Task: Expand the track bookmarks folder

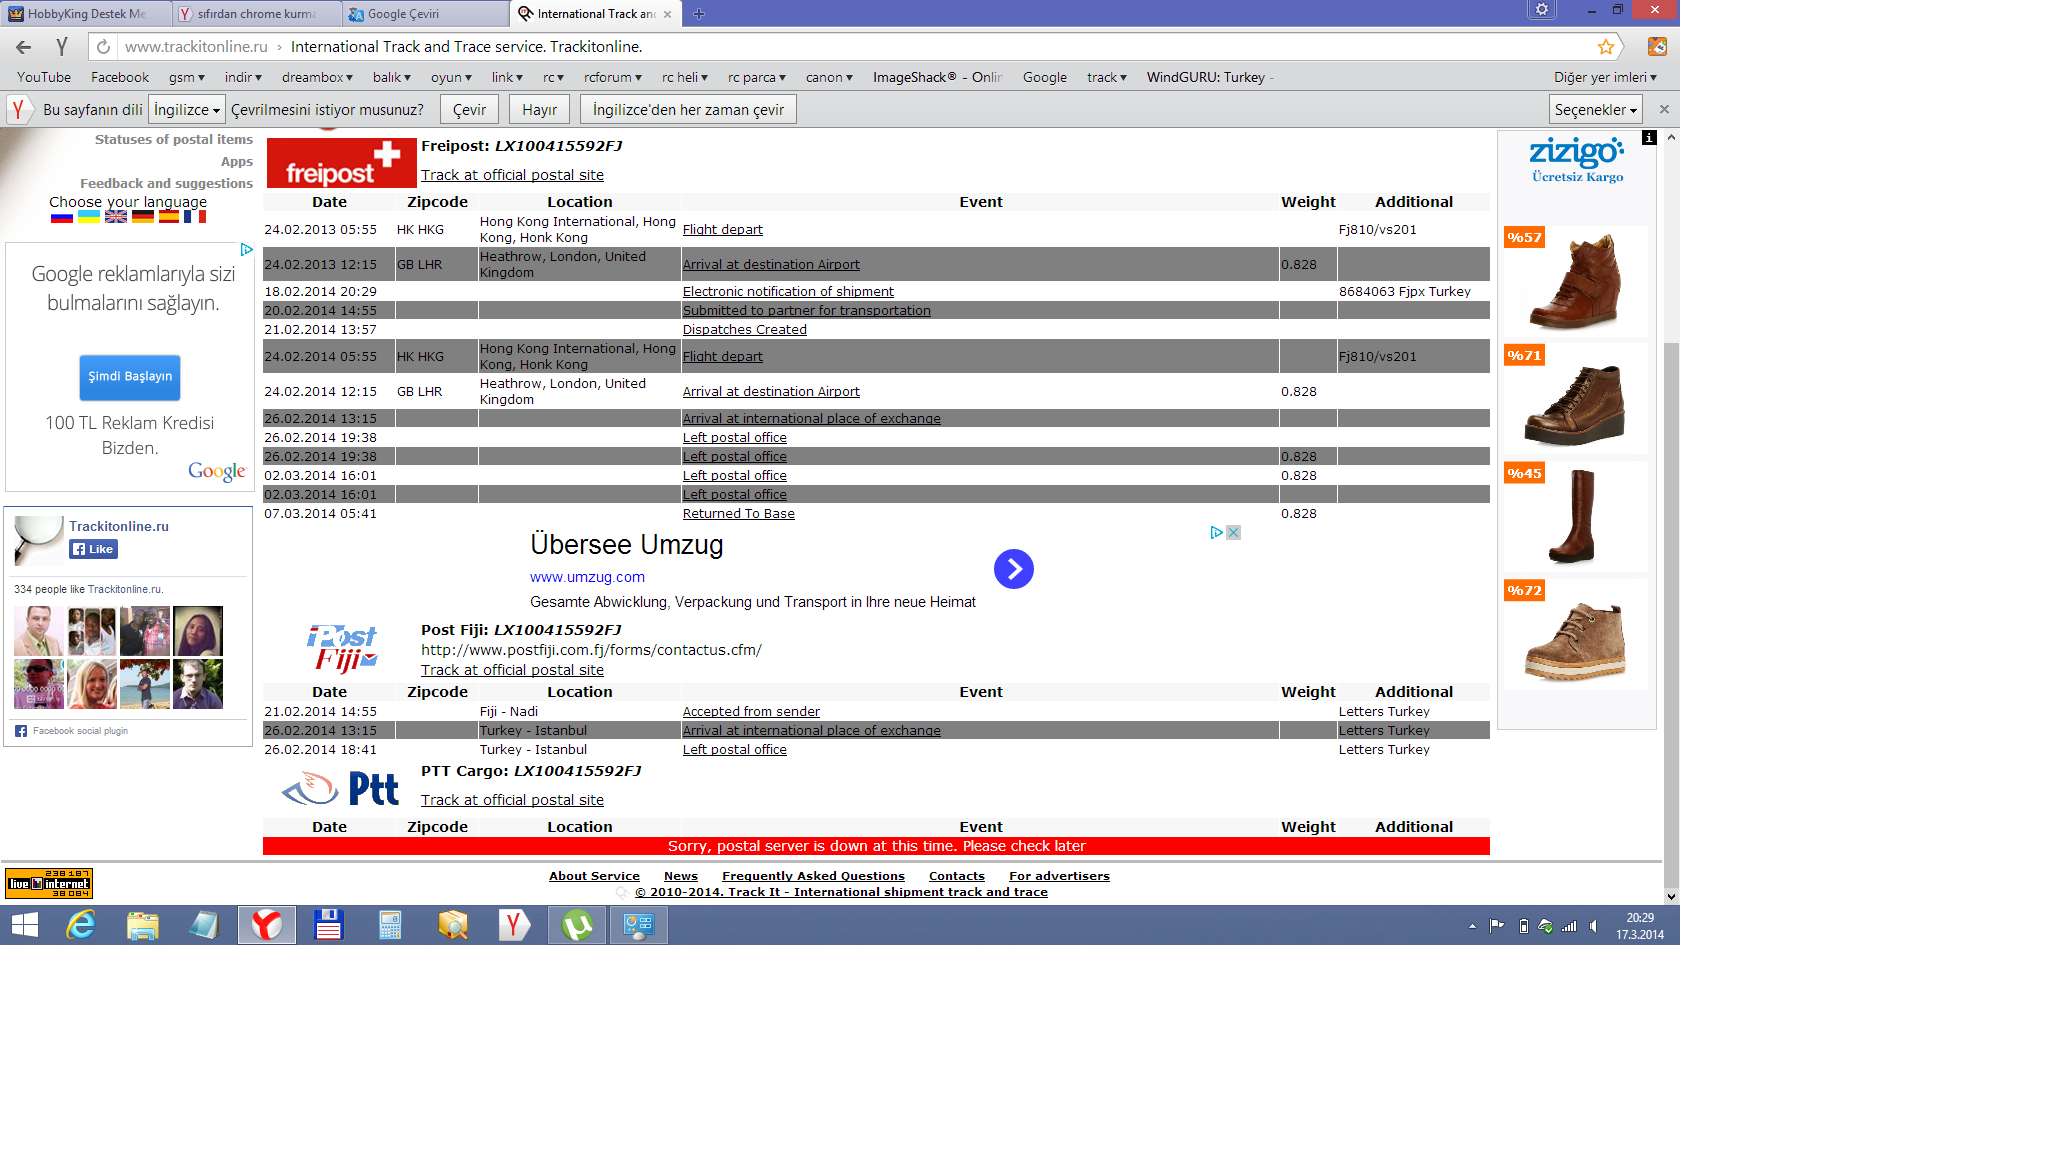Action: coord(1107,77)
